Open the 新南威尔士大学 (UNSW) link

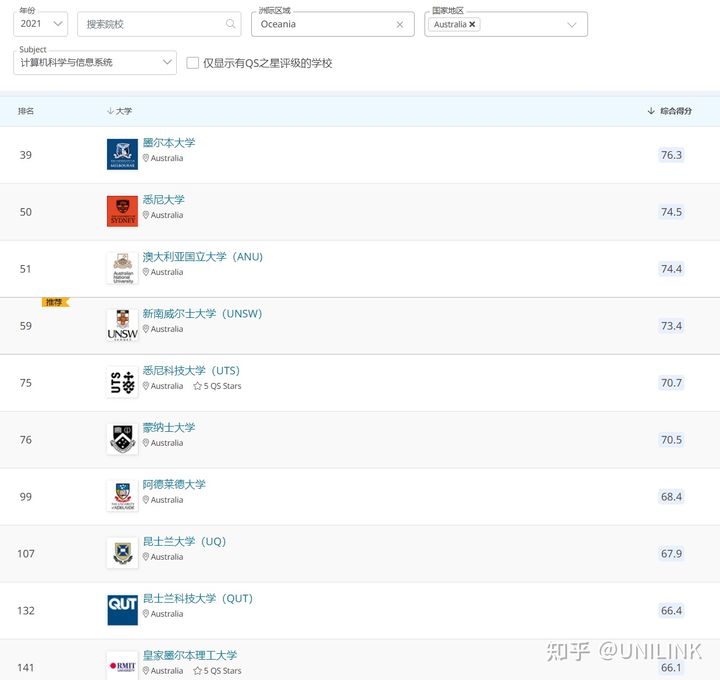[x=202, y=314]
